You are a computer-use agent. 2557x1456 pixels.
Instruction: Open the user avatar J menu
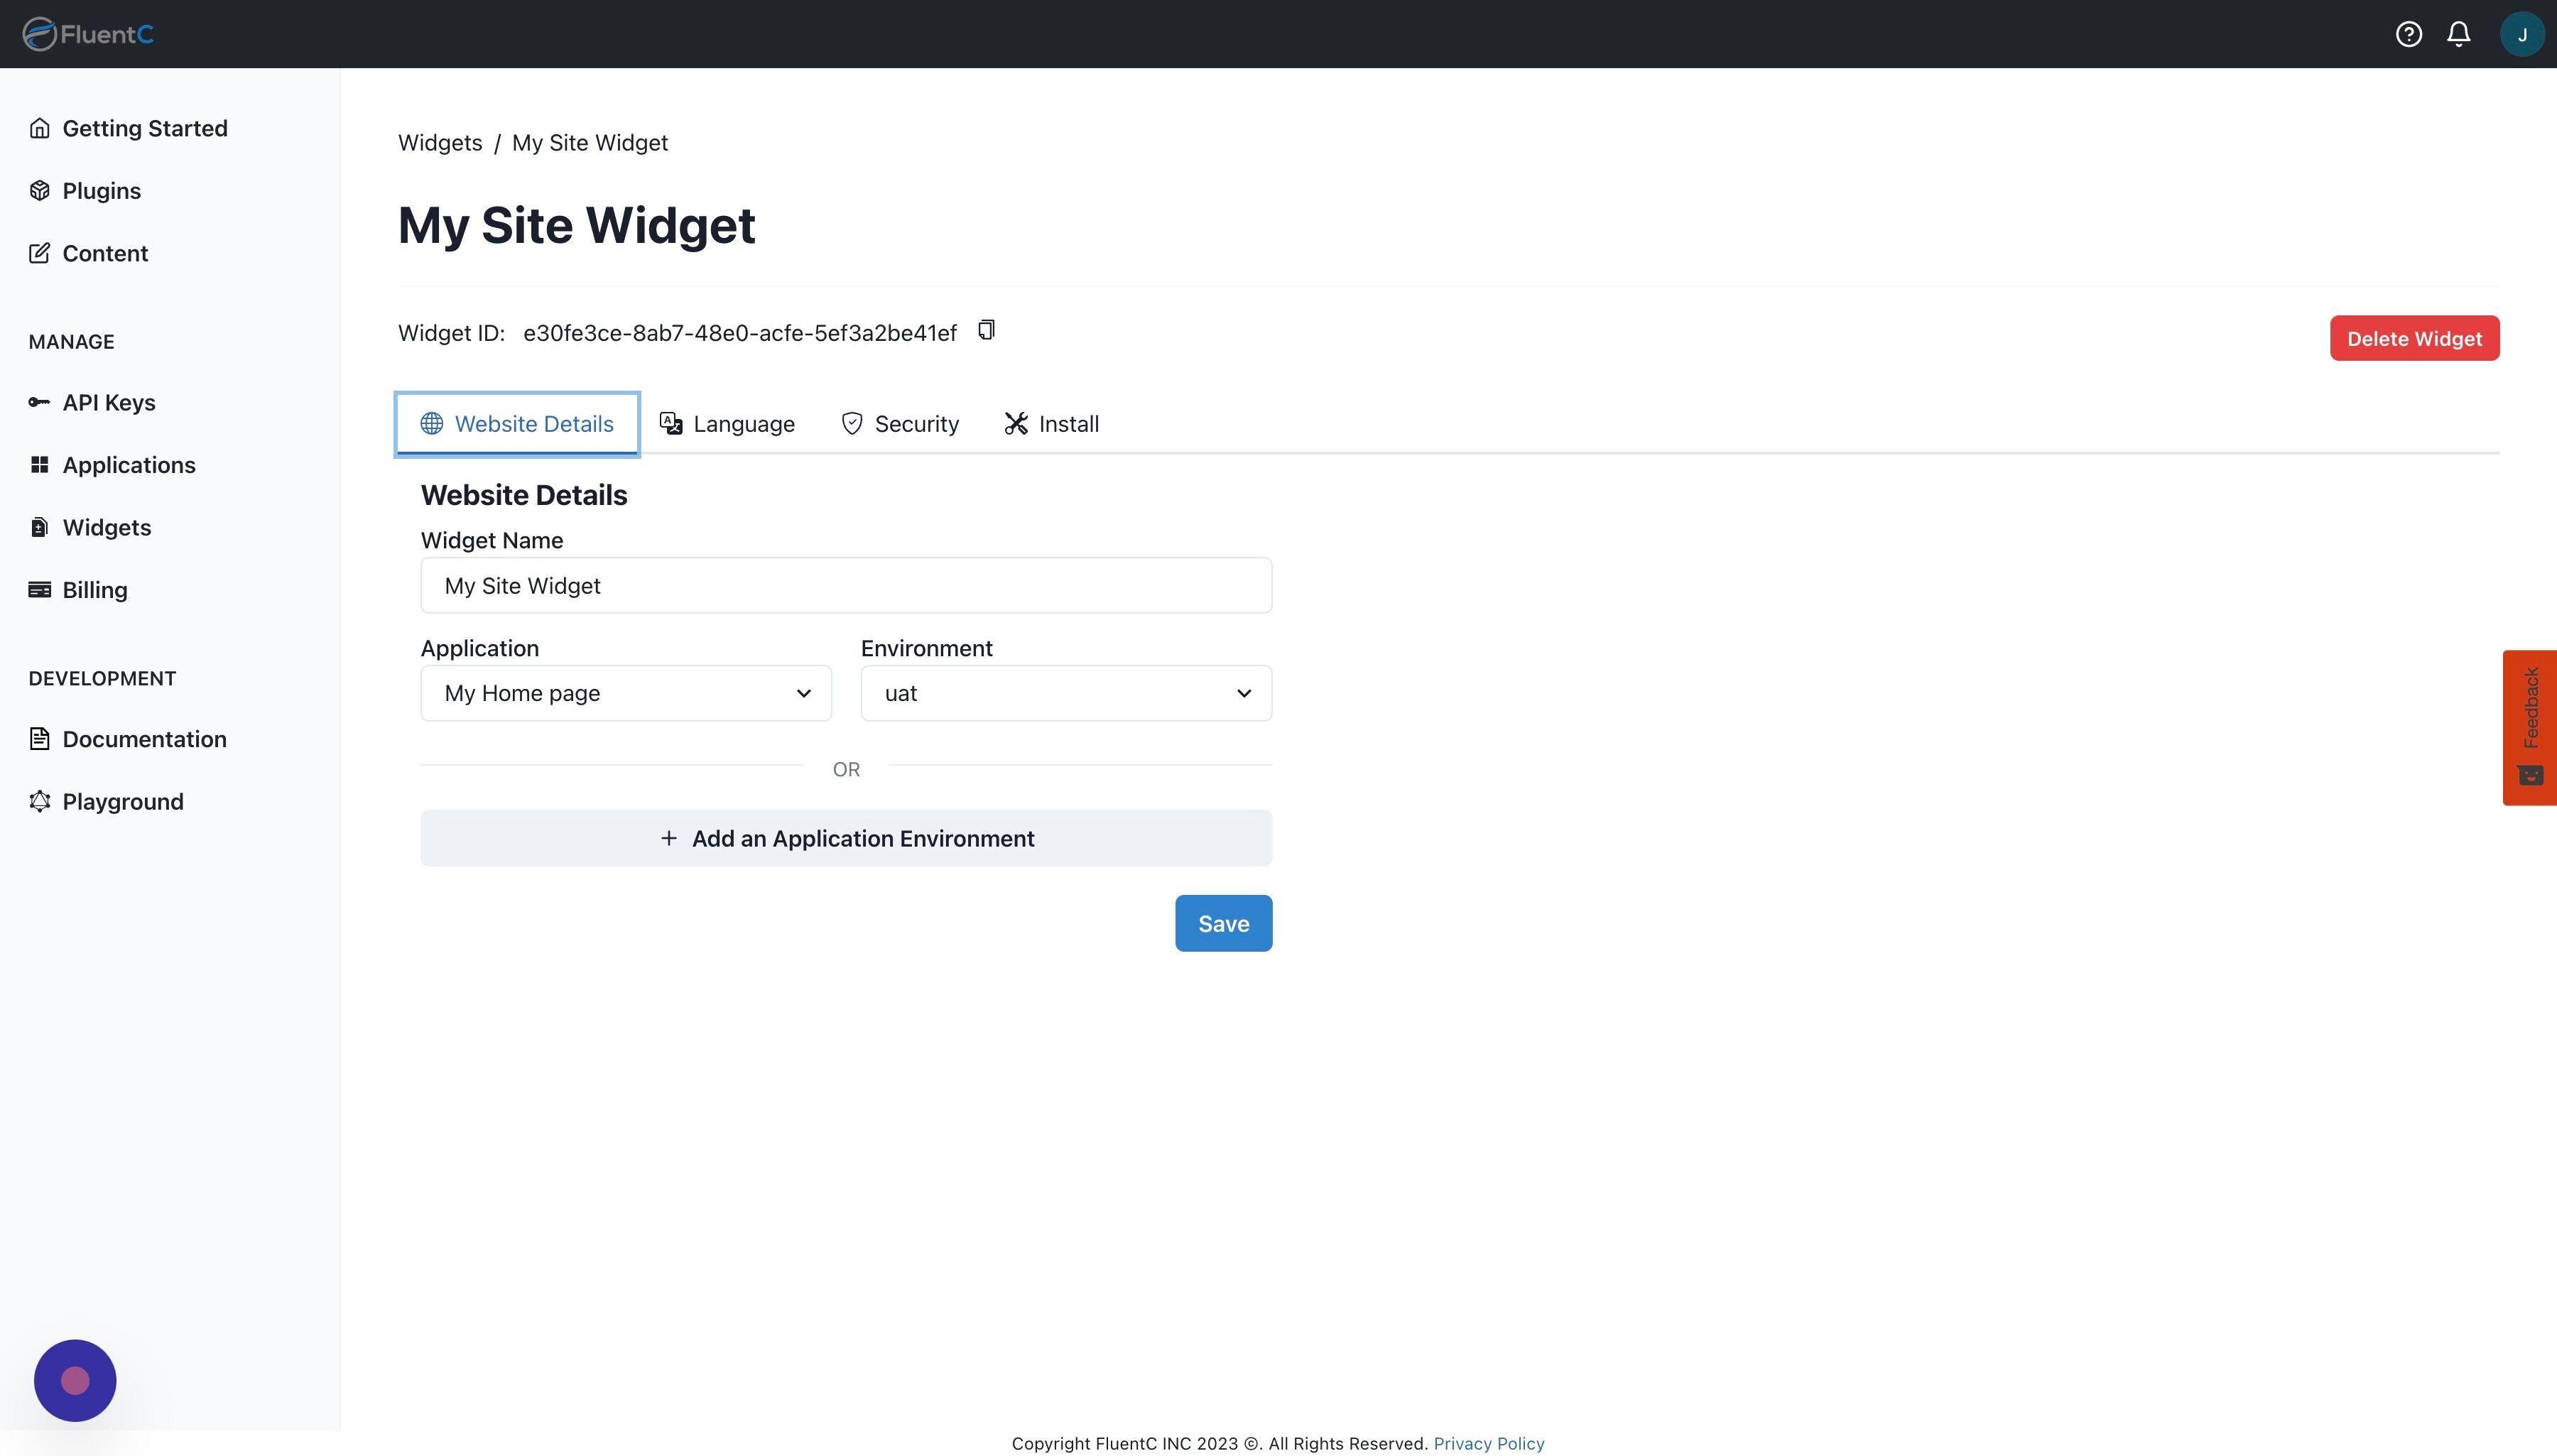click(2521, 34)
